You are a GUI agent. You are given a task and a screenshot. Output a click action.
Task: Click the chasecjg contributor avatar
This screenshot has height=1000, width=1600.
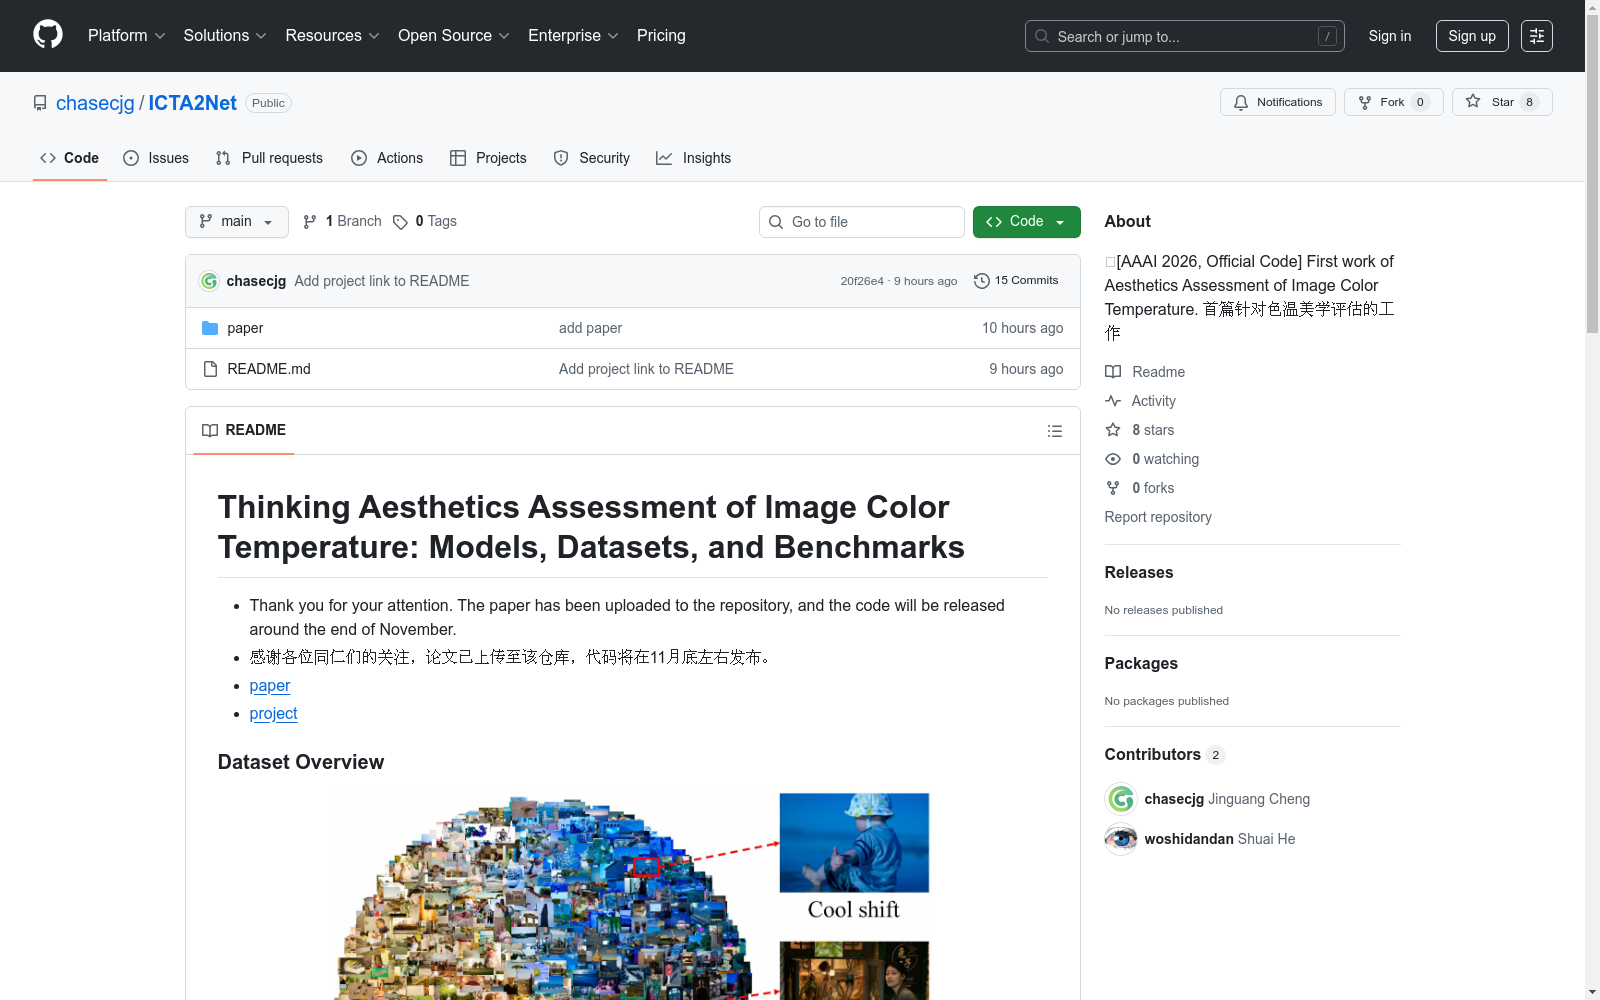(x=1121, y=799)
